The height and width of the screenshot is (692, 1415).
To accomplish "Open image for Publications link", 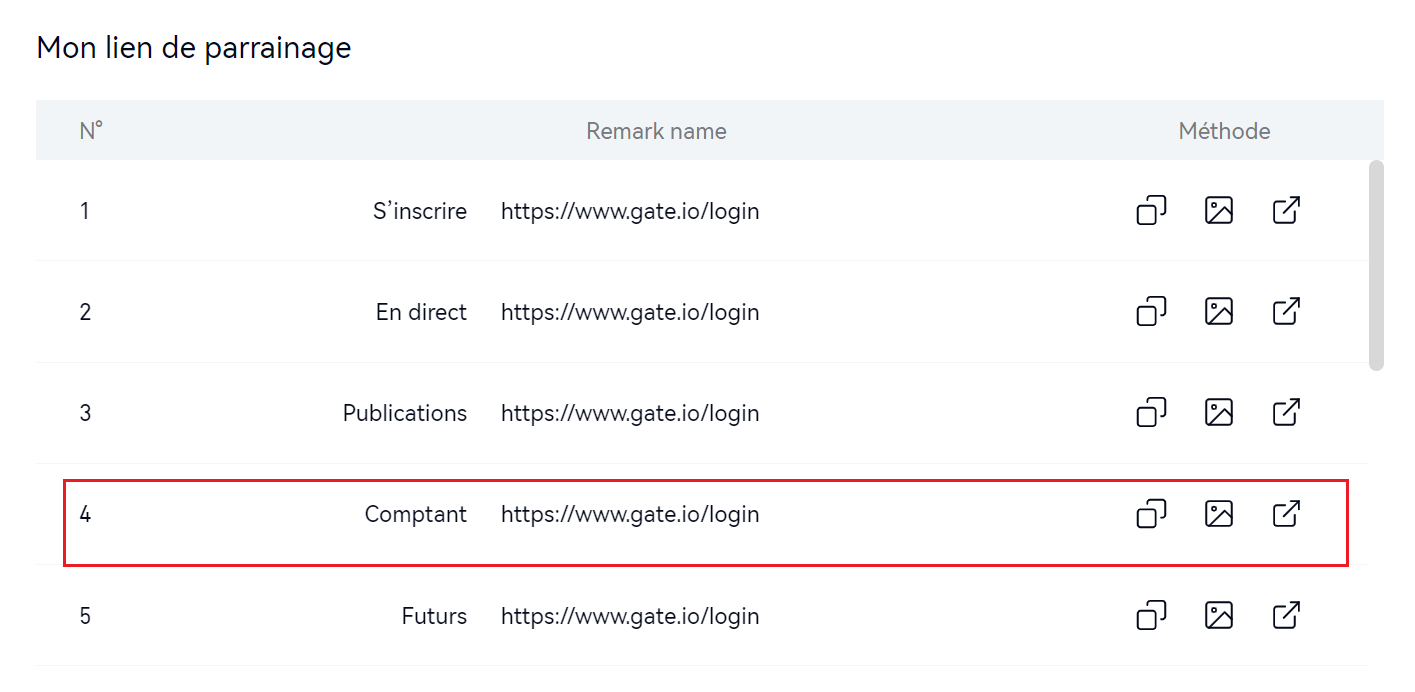I will point(1218,413).
